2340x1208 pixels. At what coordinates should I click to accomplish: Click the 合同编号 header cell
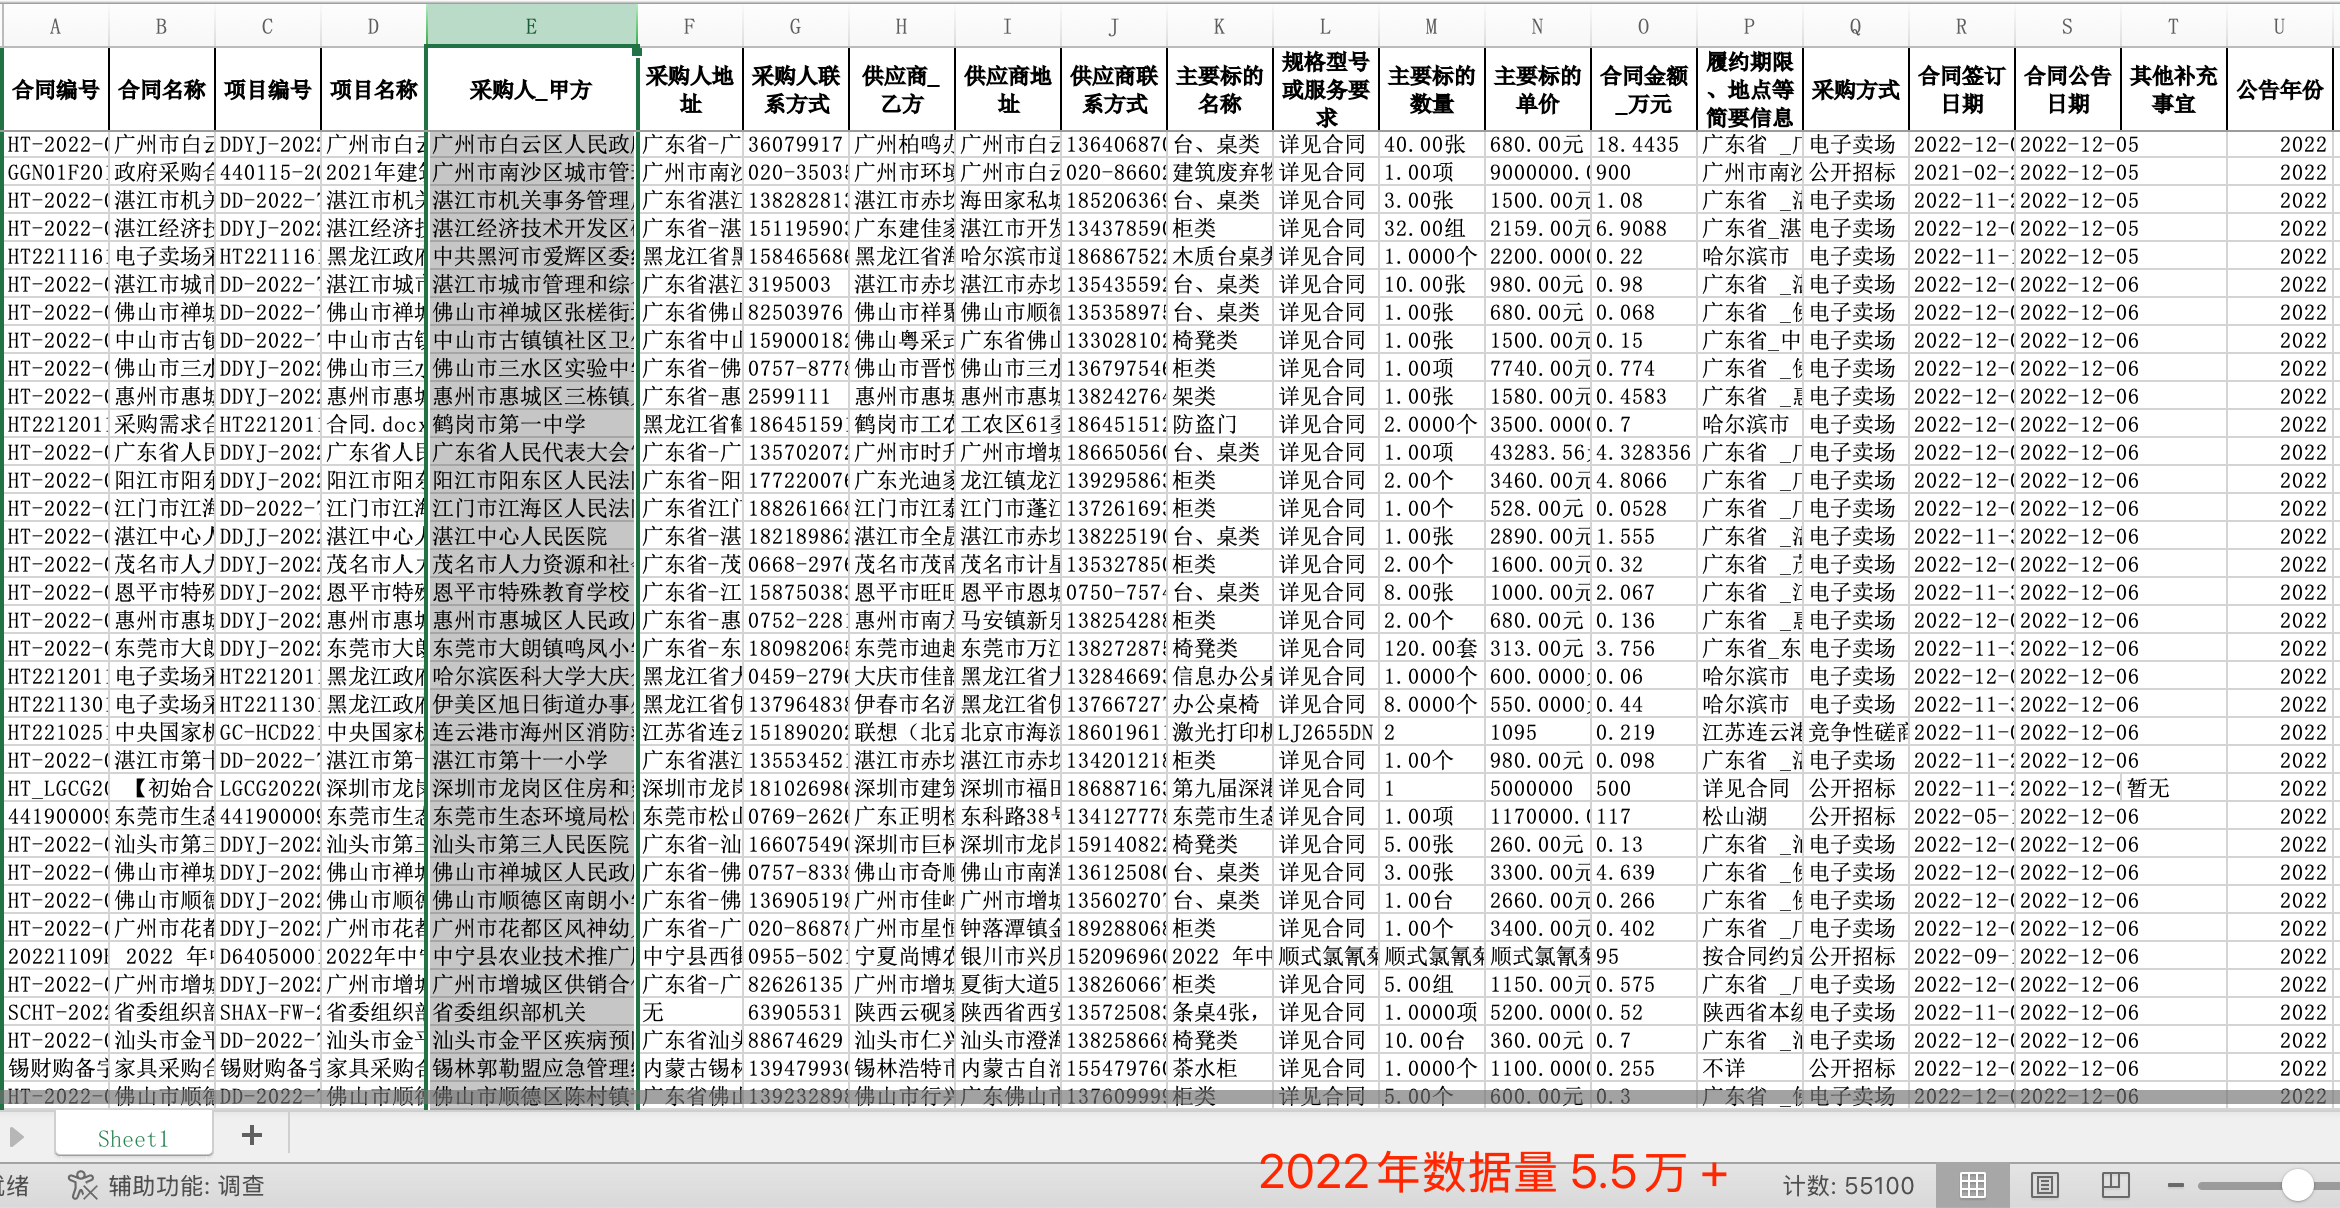coord(55,90)
